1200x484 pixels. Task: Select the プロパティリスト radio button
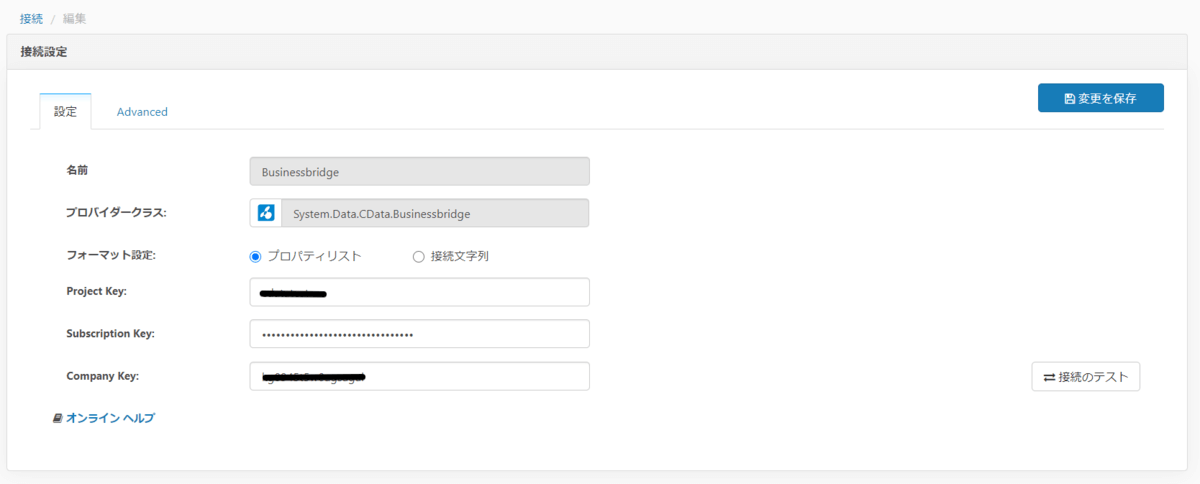(x=255, y=256)
